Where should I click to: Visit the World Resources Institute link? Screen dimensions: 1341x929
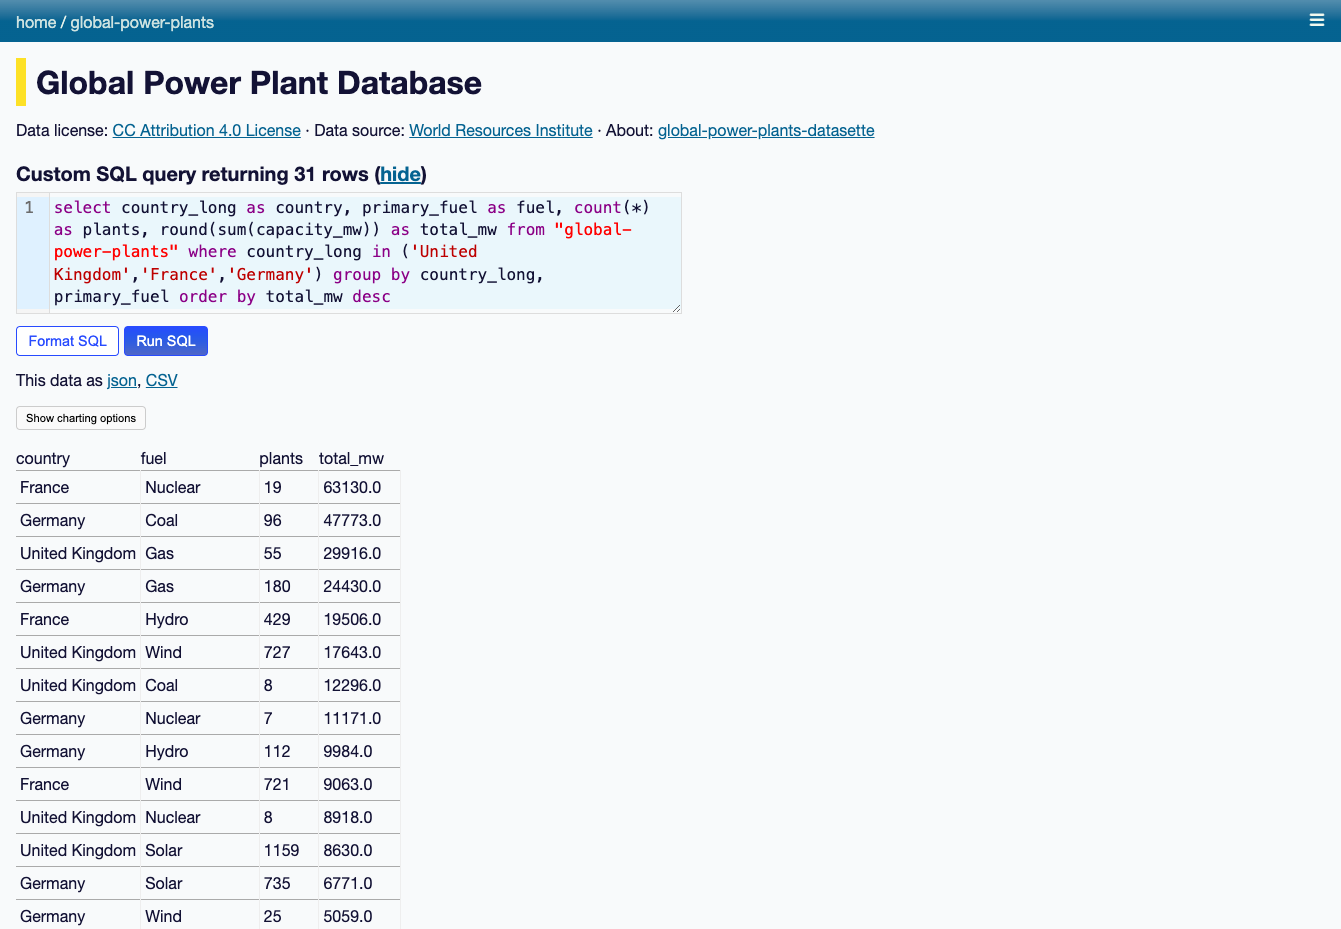click(501, 130)
